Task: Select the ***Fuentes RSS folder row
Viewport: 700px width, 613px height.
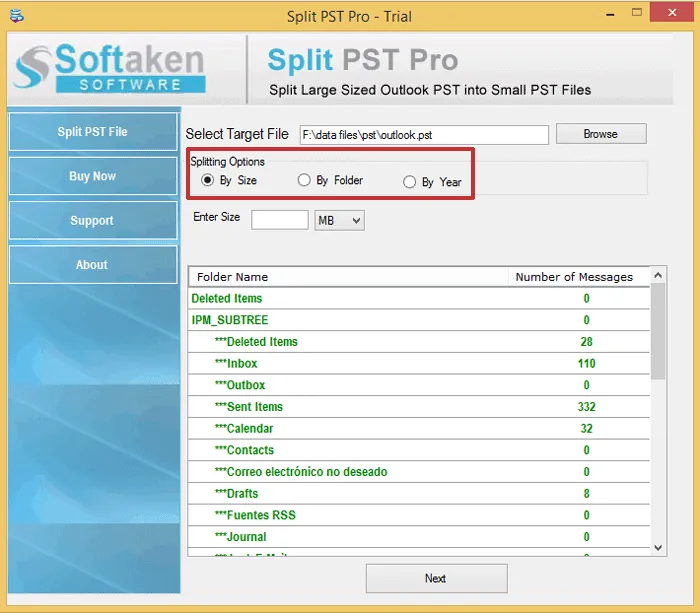Action: coord(419,515)
